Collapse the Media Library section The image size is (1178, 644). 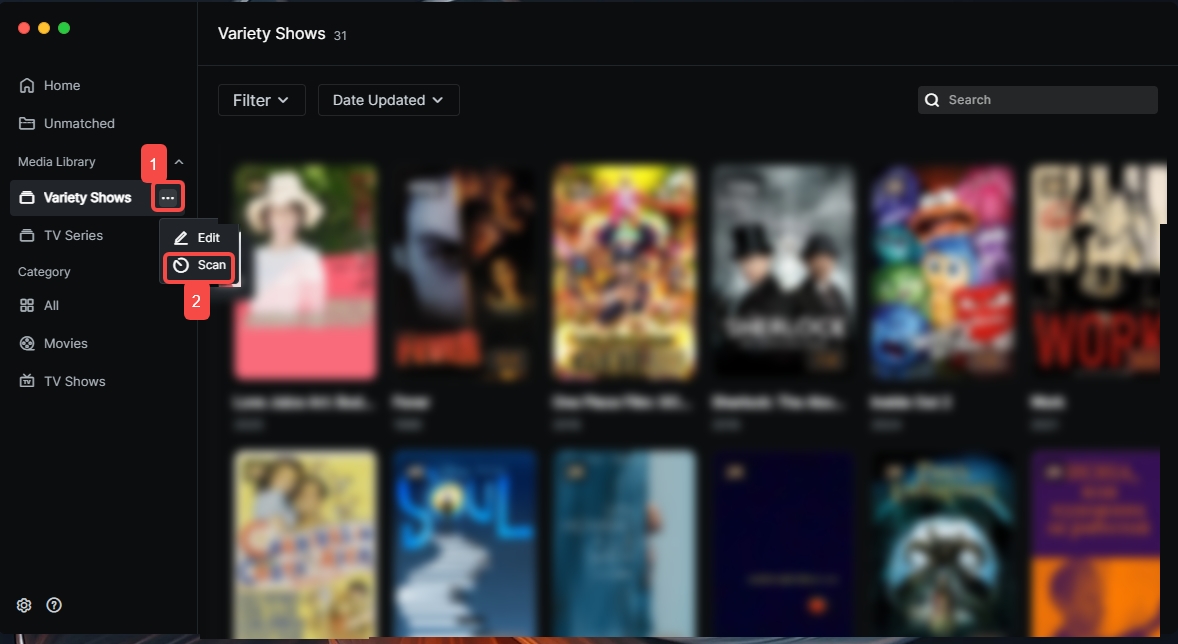click(x=179, y=162)
